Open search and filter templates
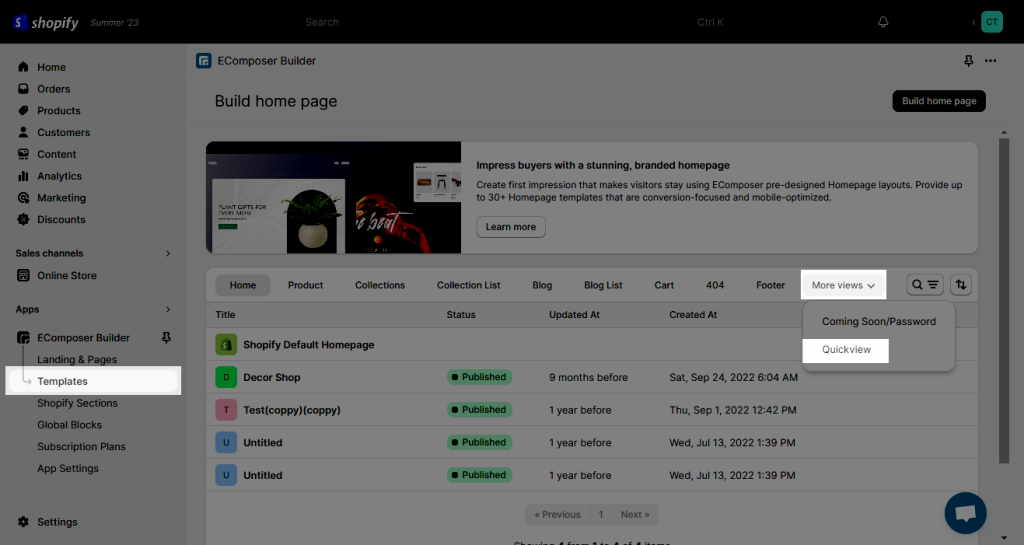Image resolution: width=1024 pixels, height=545 pixels. tap(925, 285)
